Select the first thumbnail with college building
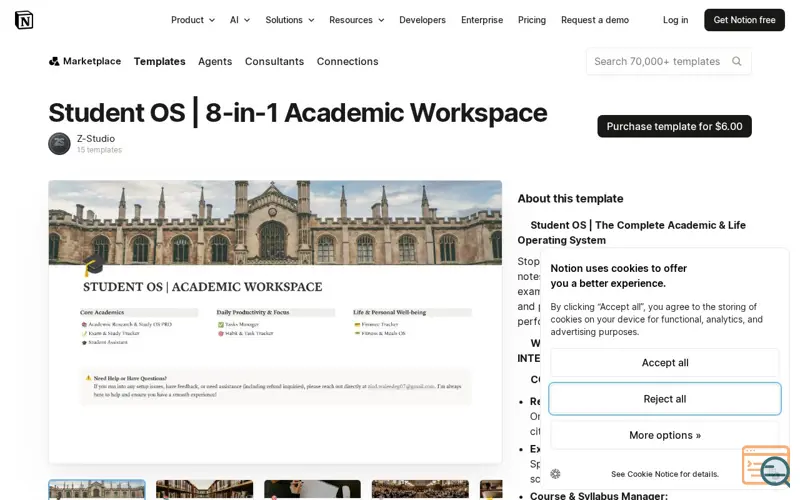 click(97, 490)
